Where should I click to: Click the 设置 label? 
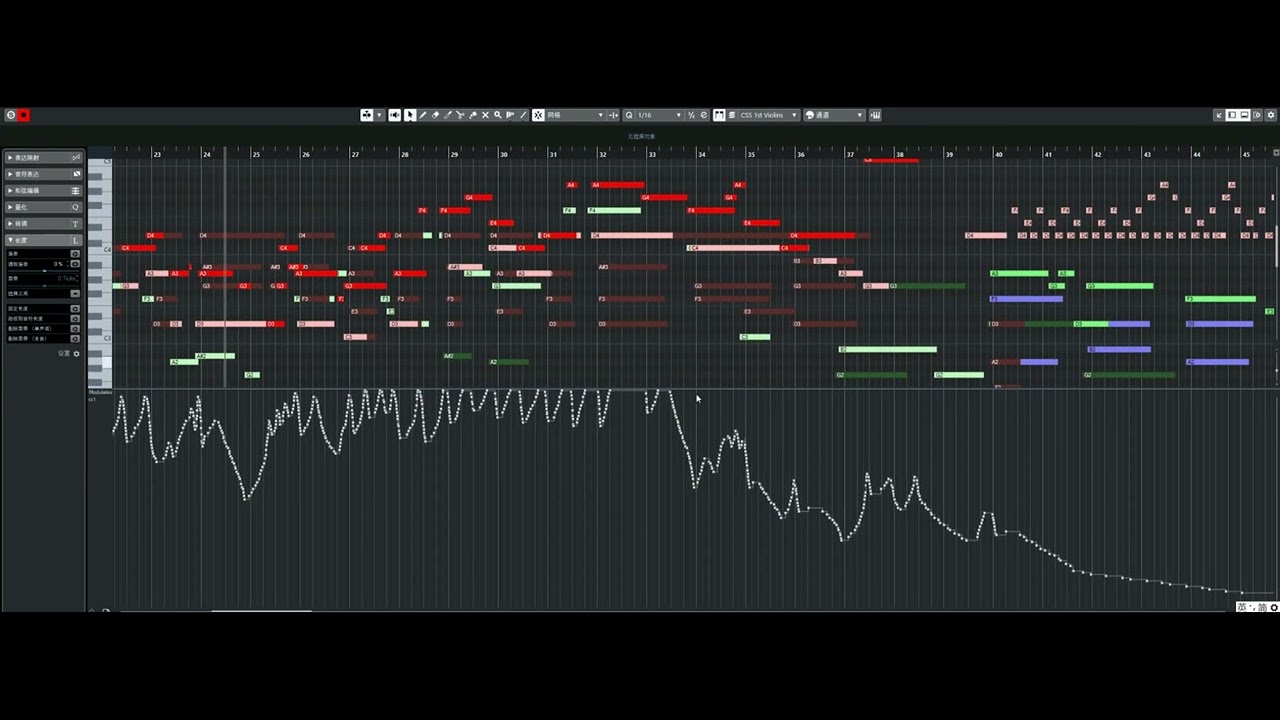pyautogui.click(x=64, y=354)
